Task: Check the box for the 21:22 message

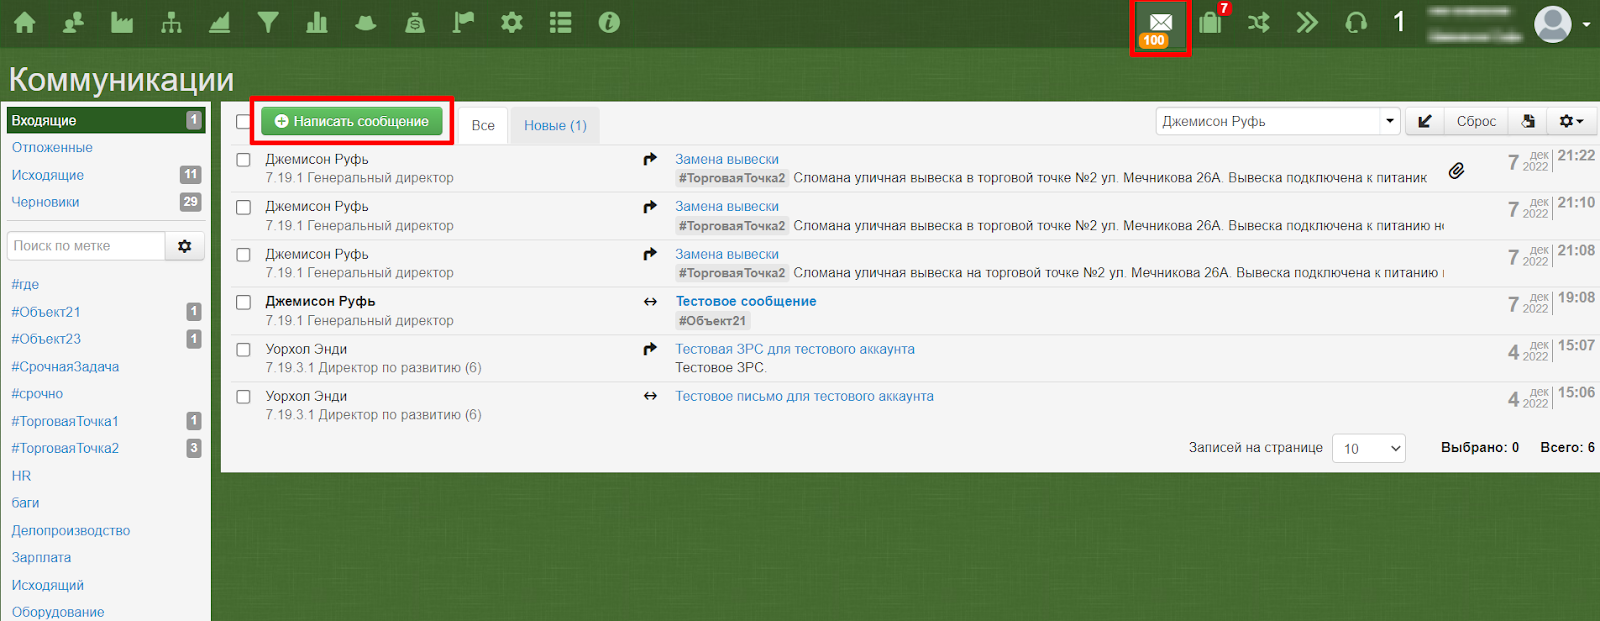Action: [243, 160]
